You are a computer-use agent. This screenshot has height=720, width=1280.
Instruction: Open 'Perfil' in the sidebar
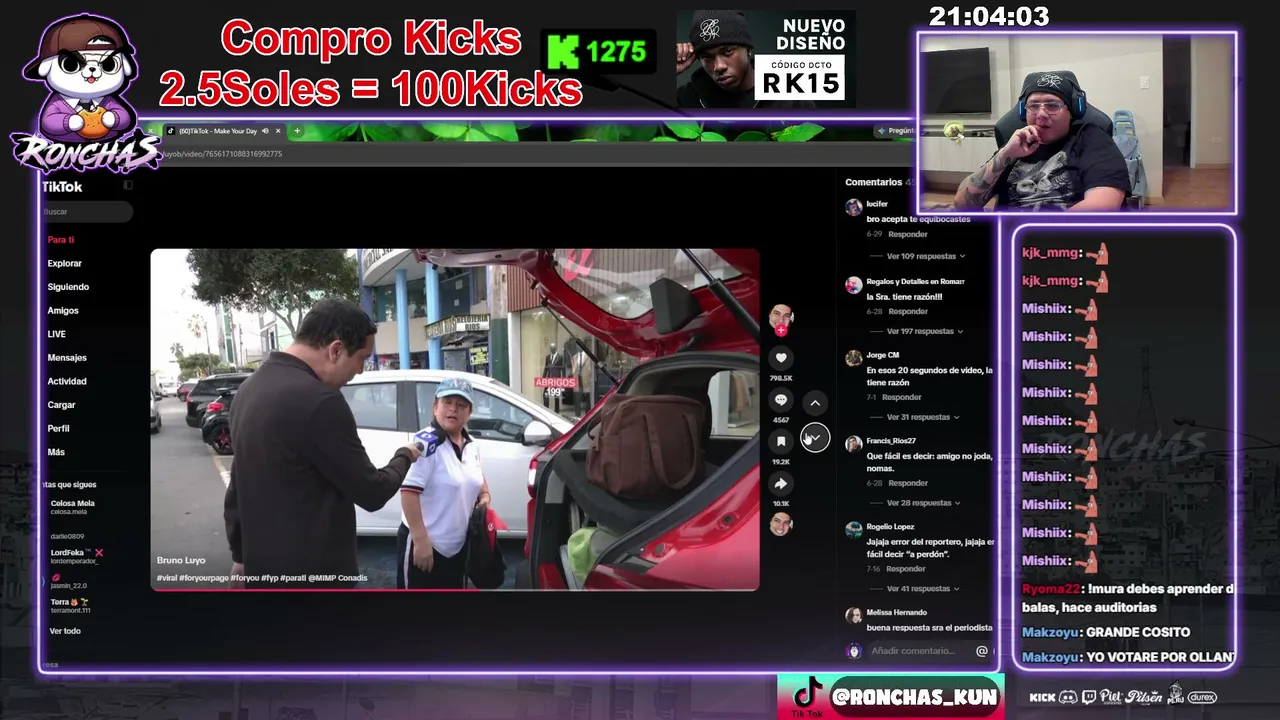[x=58, y=428]
